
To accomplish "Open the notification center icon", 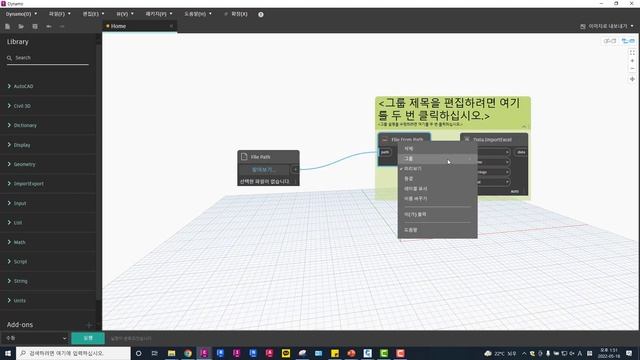I will [x=629, y=353].
